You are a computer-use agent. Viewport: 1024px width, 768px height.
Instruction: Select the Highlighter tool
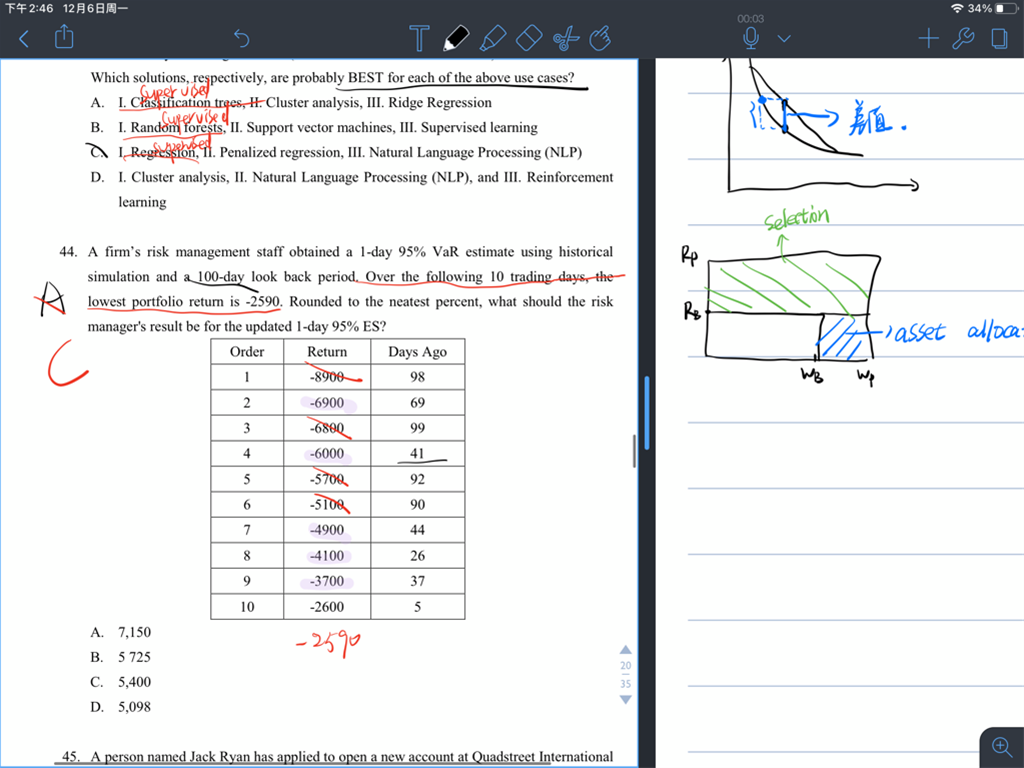(x=493, y=38)
